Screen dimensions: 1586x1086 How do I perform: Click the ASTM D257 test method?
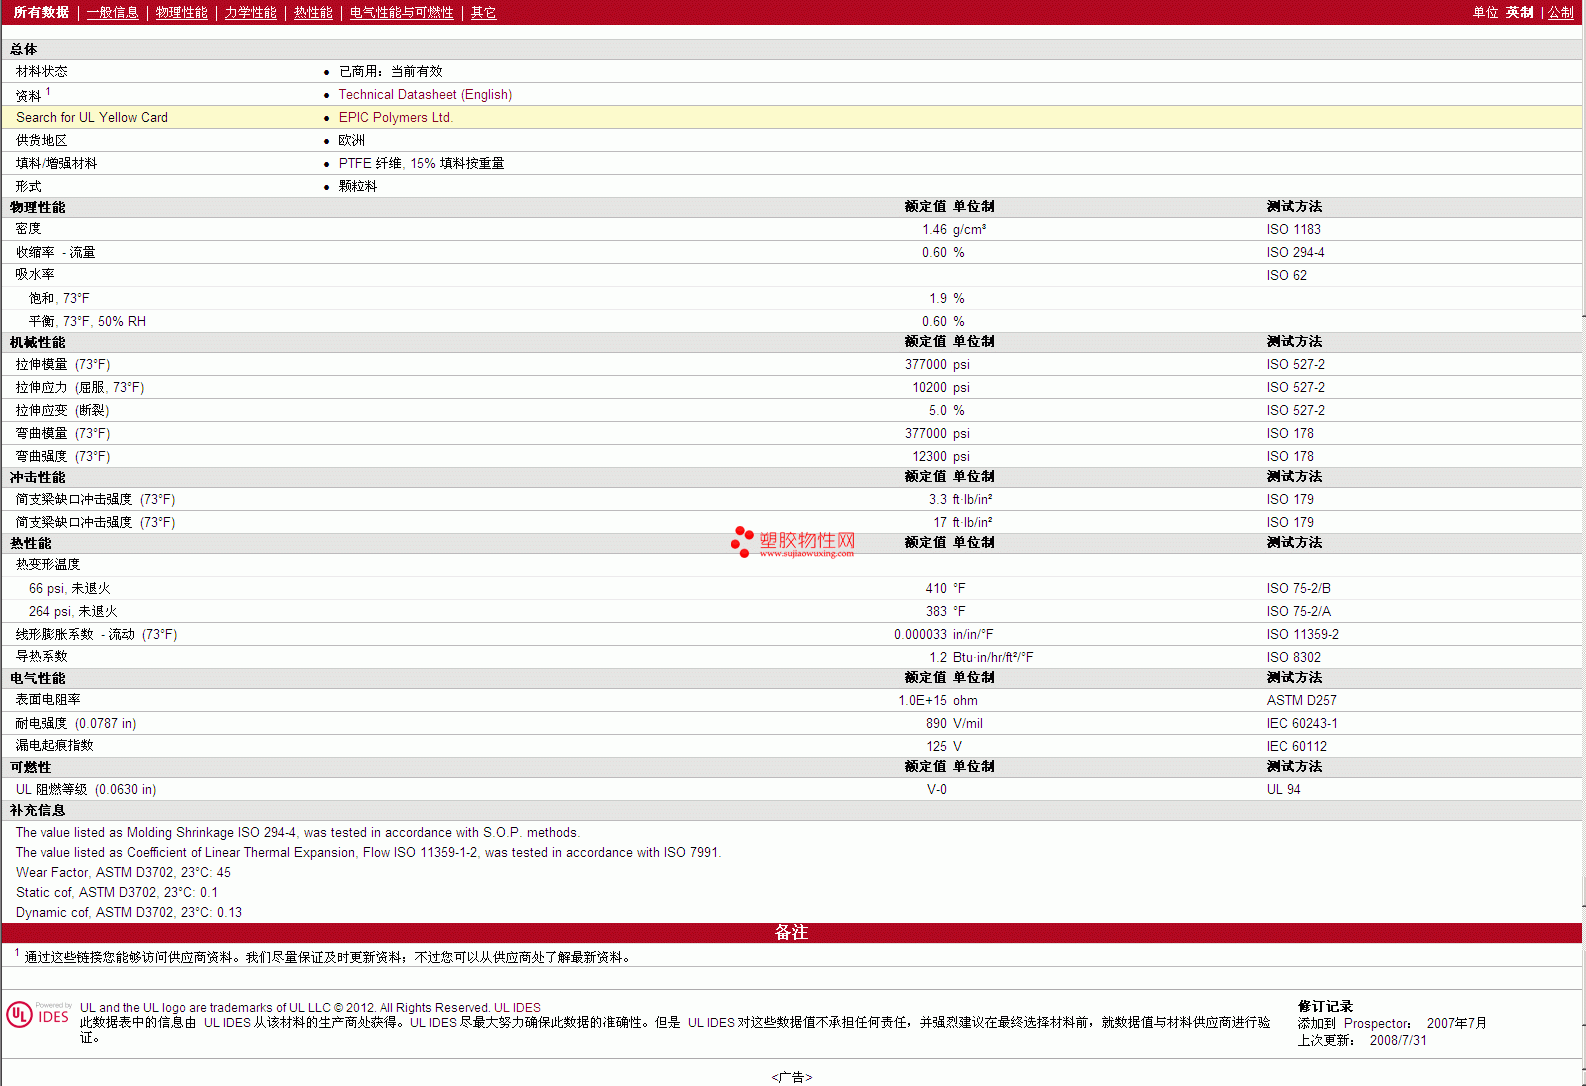coord(1301,700)
